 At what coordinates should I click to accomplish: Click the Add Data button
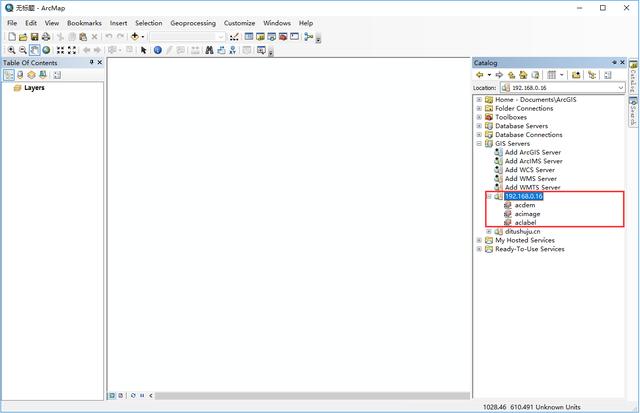point(135,37)
